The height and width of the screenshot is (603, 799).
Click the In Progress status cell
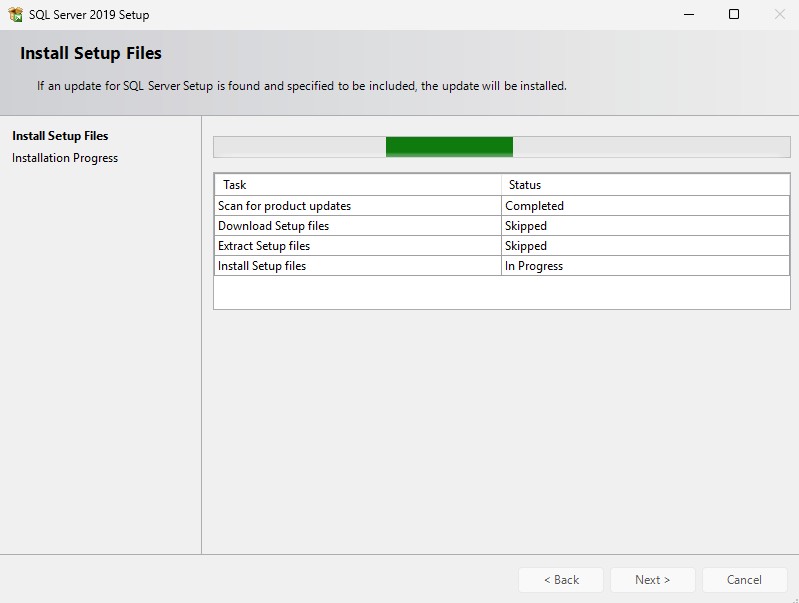tap(534, 266)
